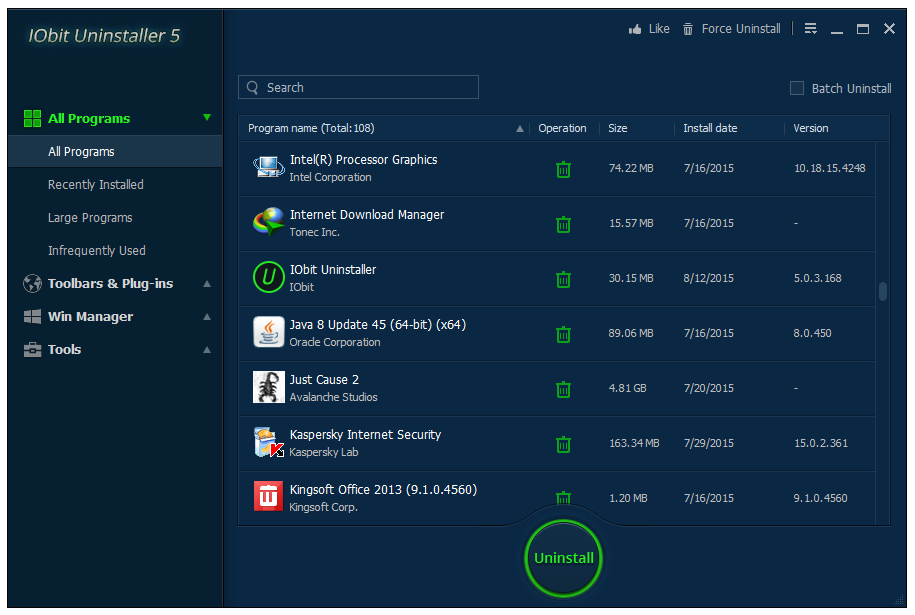Select the Java coffee cup icon
Viewport: 915px width, 615px height.
click(x=268, y=332)
